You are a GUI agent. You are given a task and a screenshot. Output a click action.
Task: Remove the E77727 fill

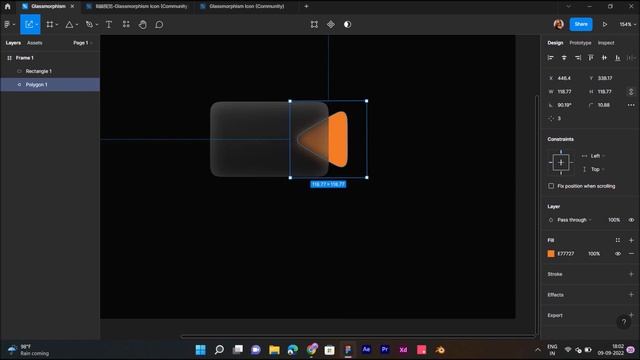[631, 254]
